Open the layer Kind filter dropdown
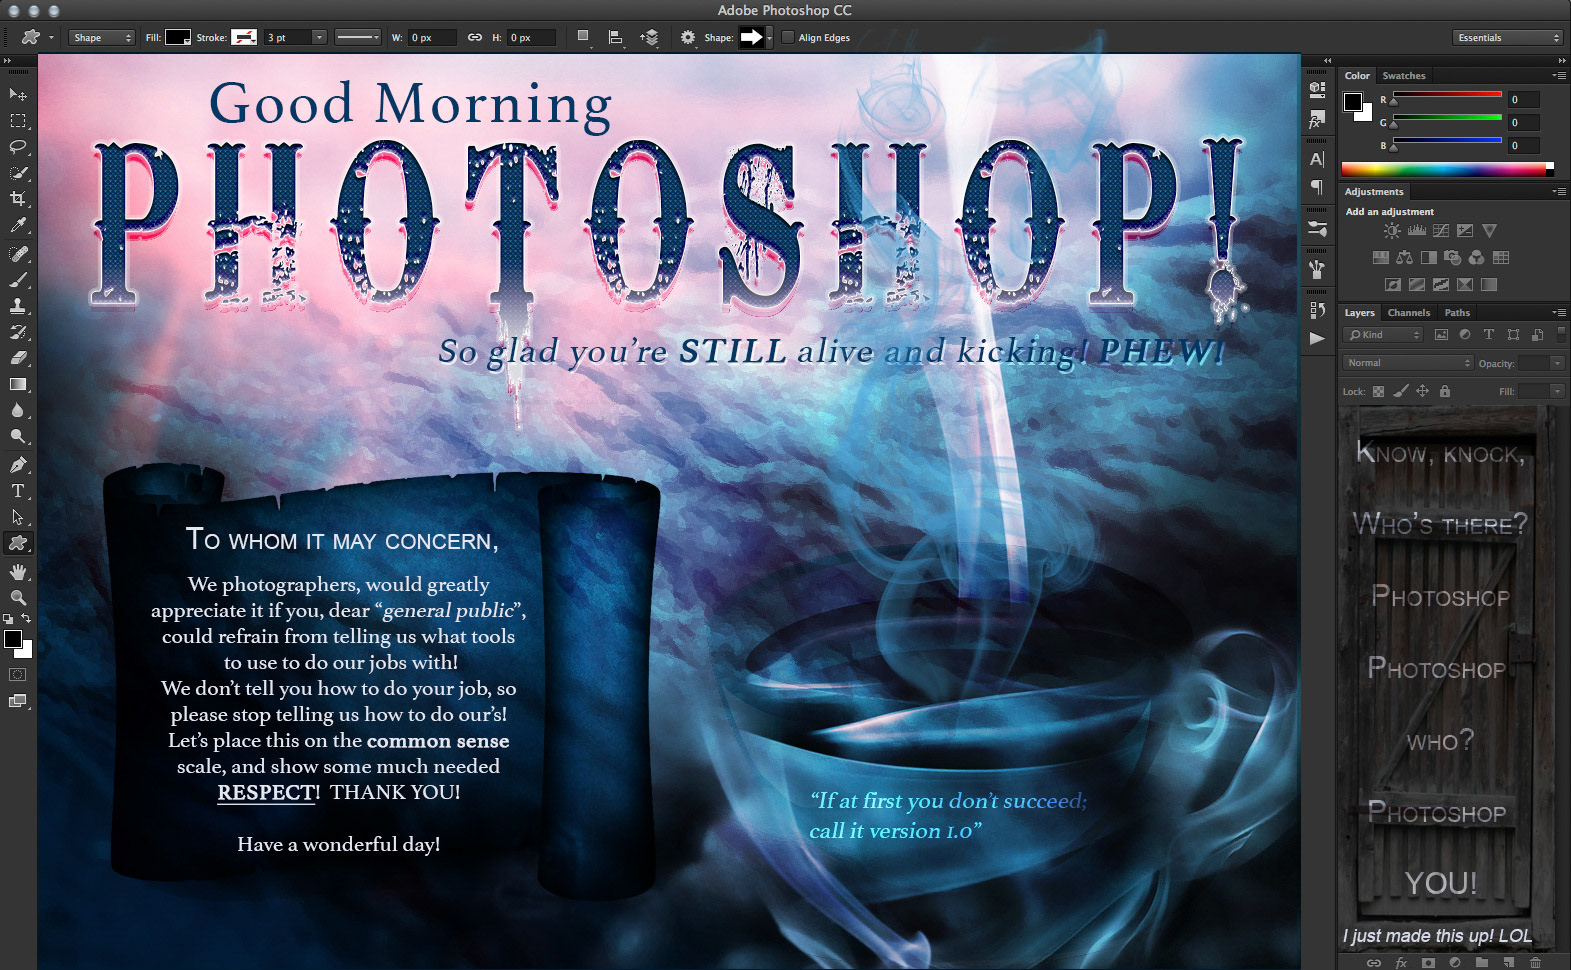 click(x=1383, y=335)
